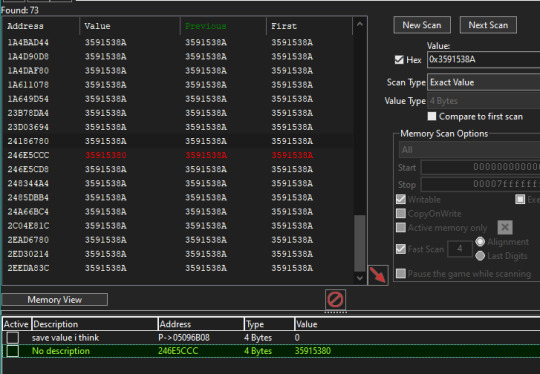Select result address 1A611078
The height and width of the screenshot is (374, 540).
tap(28, 85)
